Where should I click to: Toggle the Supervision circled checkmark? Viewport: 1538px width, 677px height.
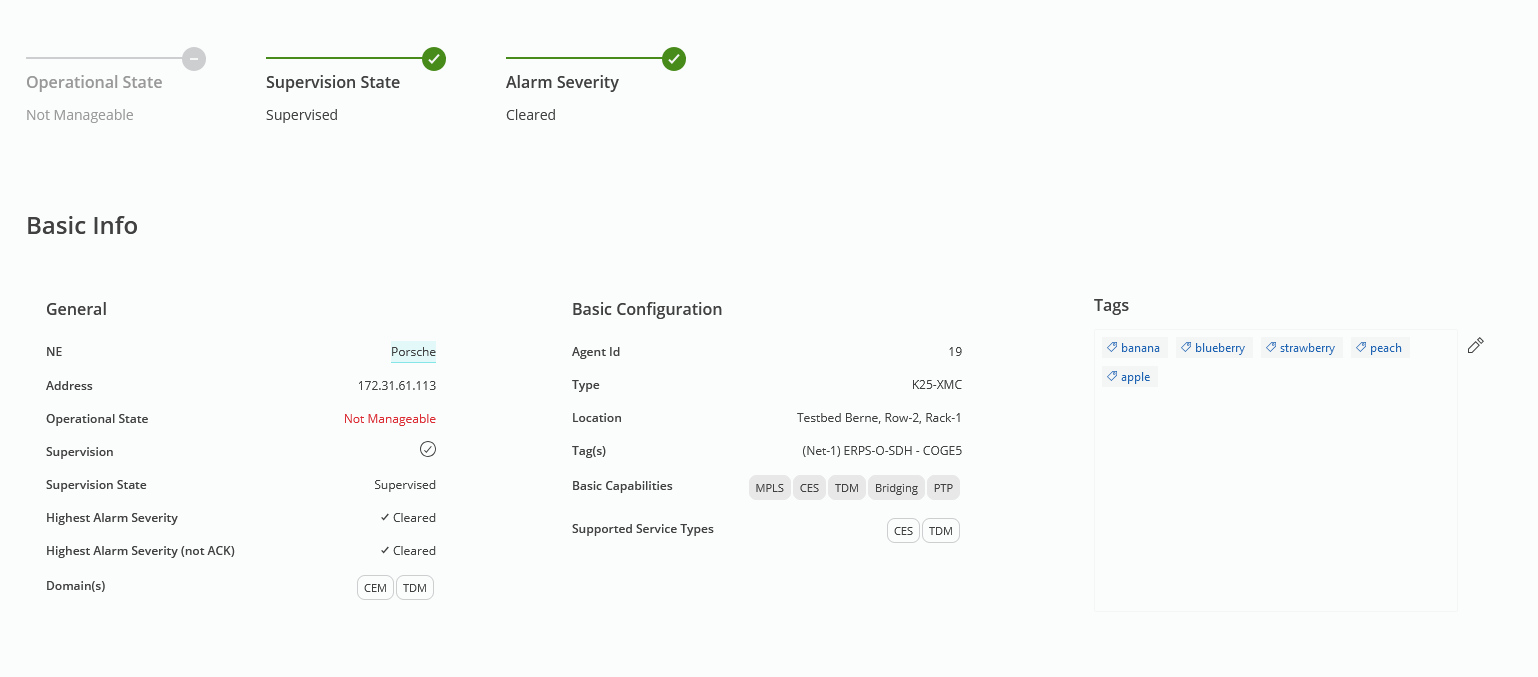(x=428, y=449)
